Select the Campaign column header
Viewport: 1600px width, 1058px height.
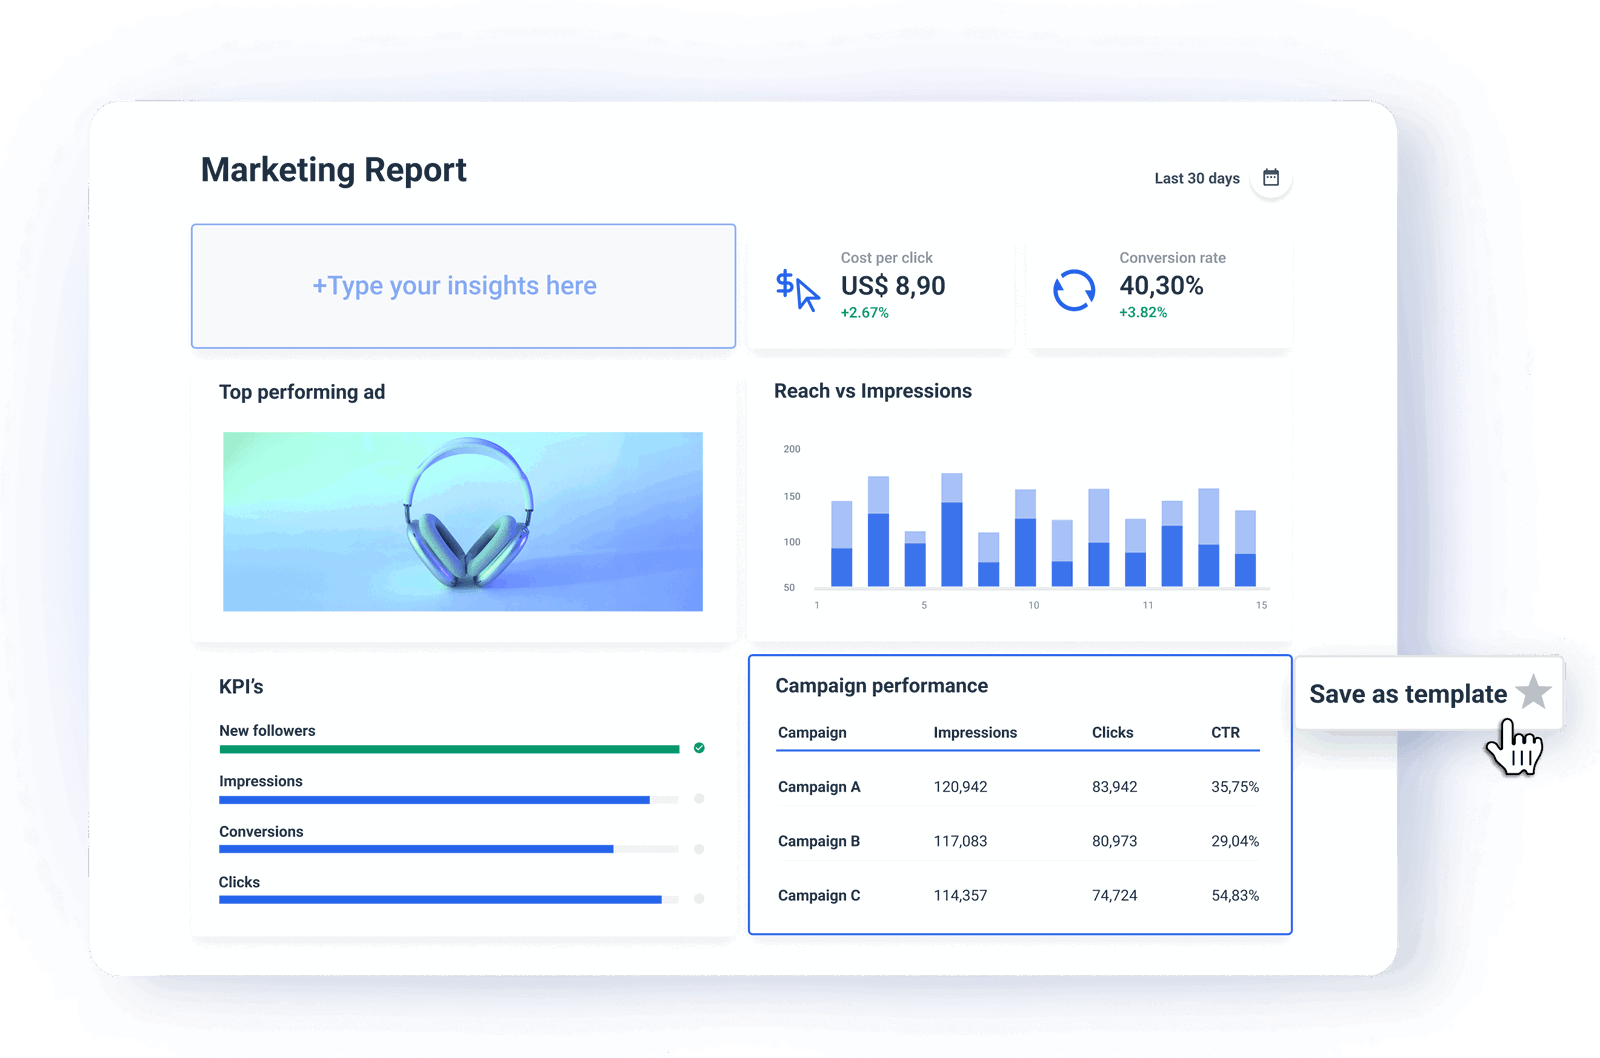pyautogui.click(x=812, y=732)
